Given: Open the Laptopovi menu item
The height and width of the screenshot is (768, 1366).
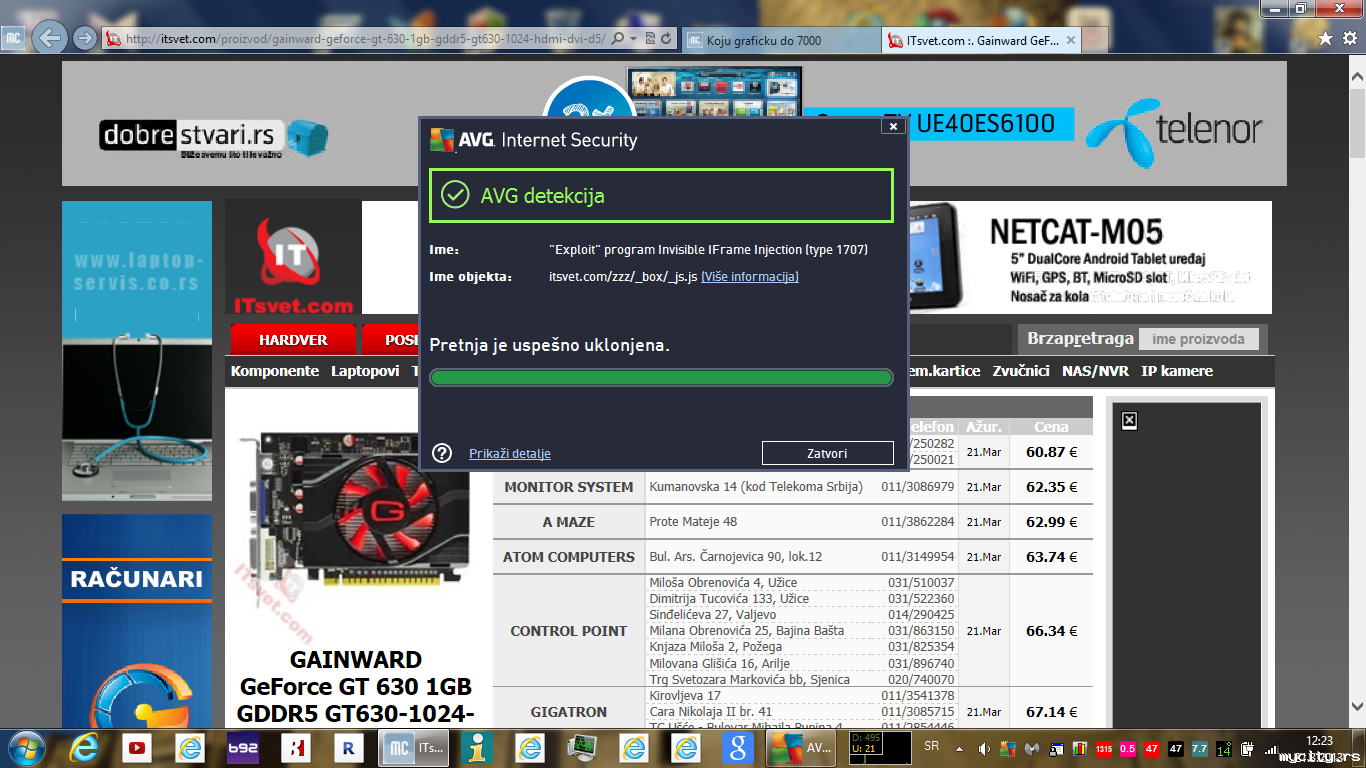Looking at the screenshot, I should click(365, 371).
